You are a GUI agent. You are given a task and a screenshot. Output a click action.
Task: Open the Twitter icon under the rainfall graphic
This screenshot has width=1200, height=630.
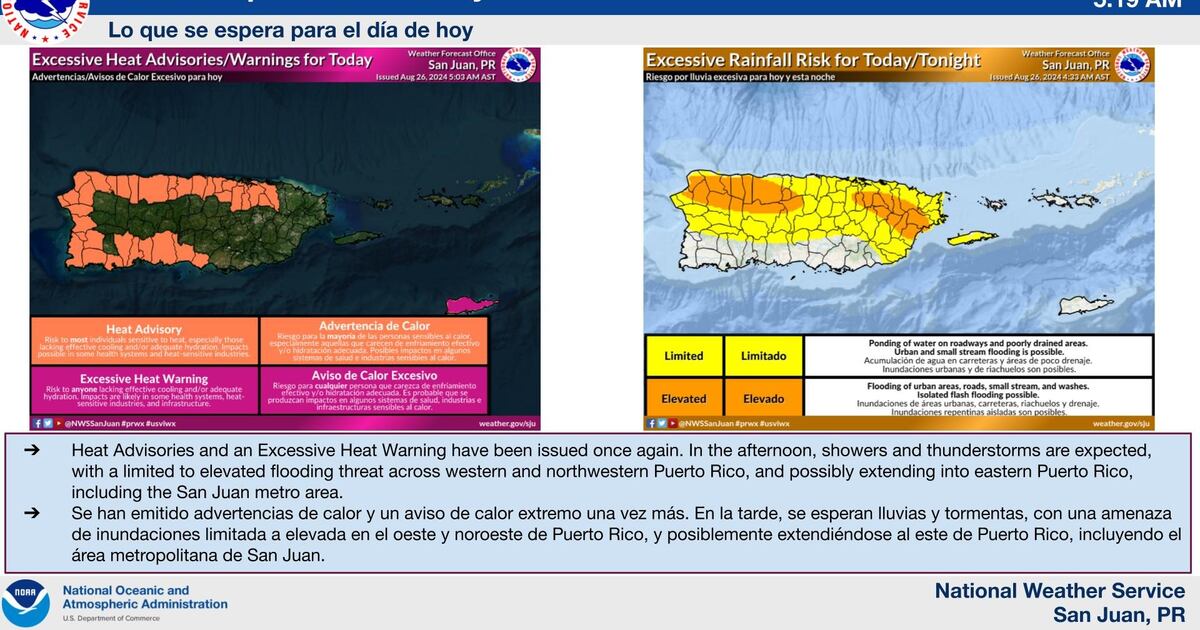tap(661, 423)
